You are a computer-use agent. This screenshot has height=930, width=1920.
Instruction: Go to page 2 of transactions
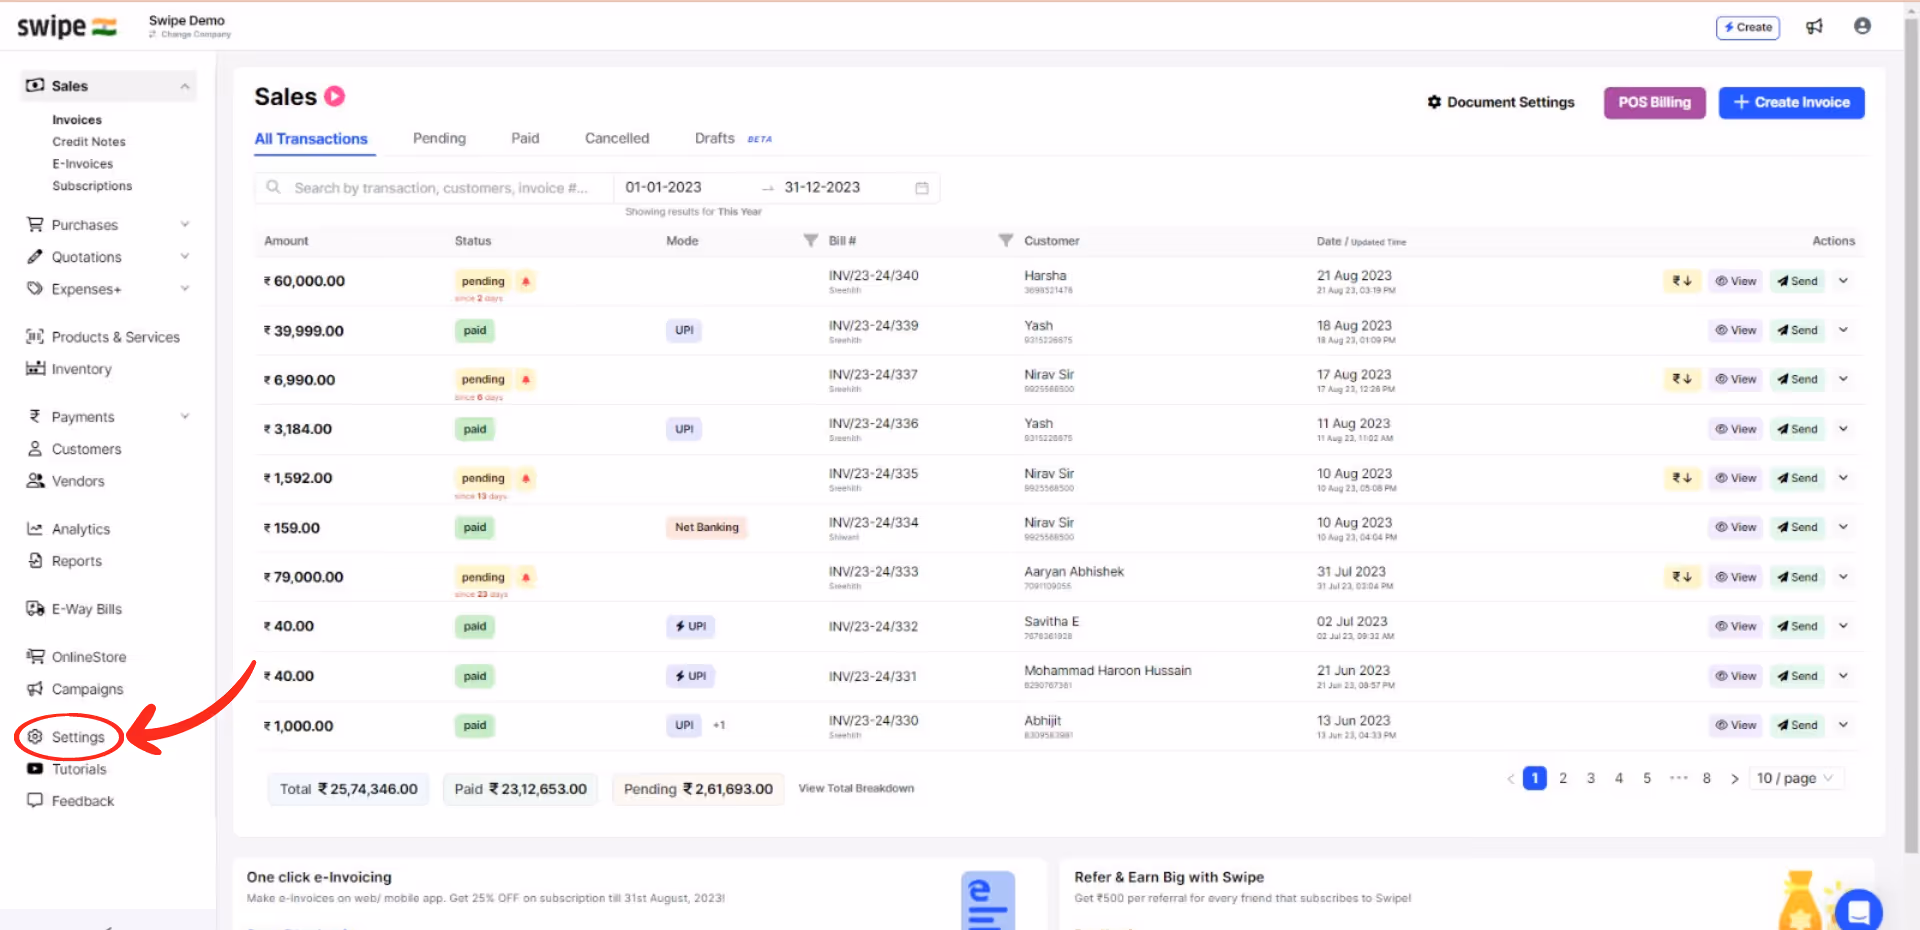[x=1563, y=778]
